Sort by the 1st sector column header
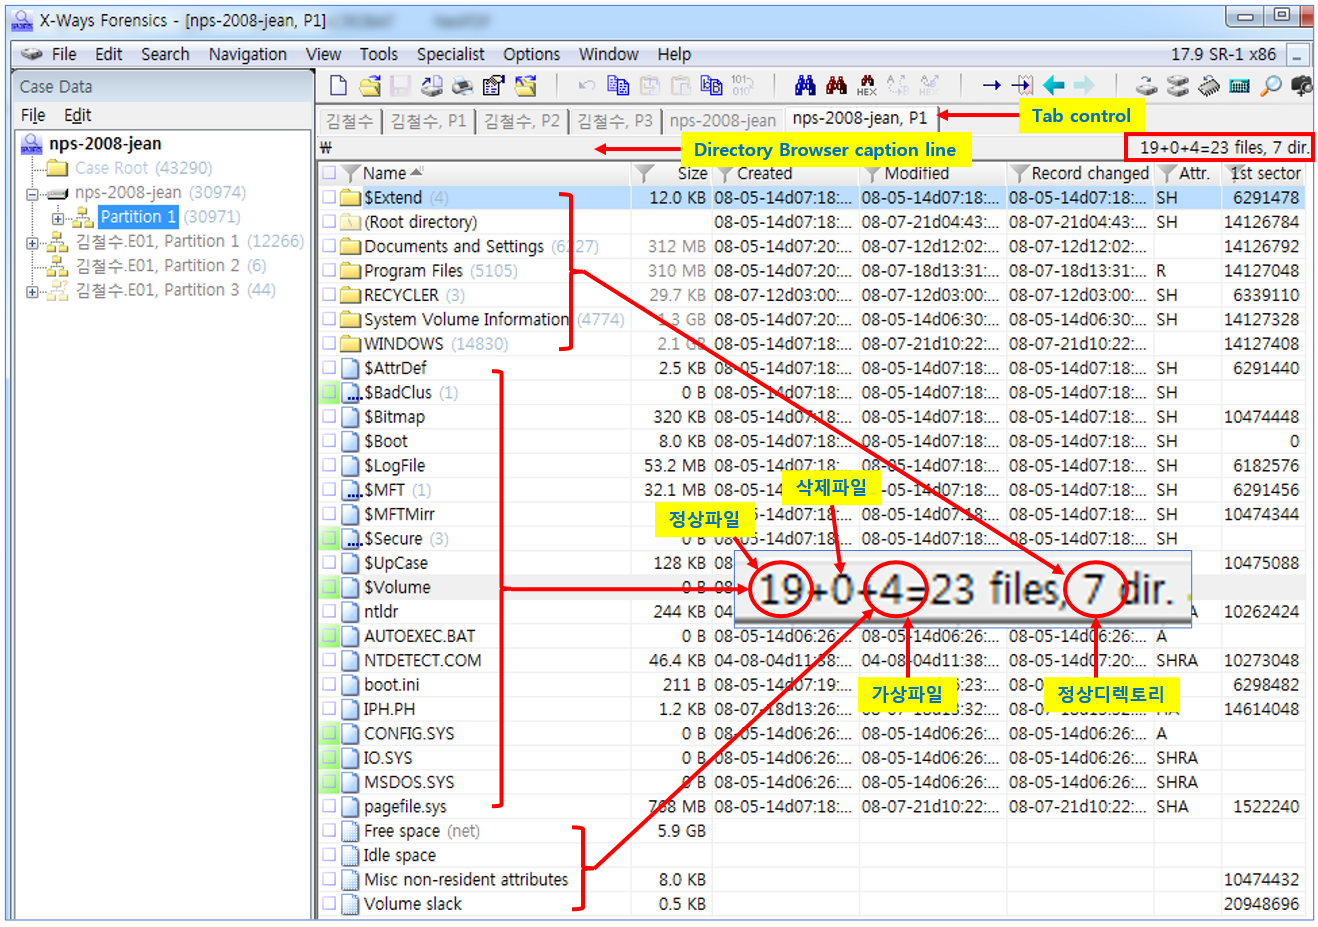This screenshot has width=1318, height=927. (1265, 173)
